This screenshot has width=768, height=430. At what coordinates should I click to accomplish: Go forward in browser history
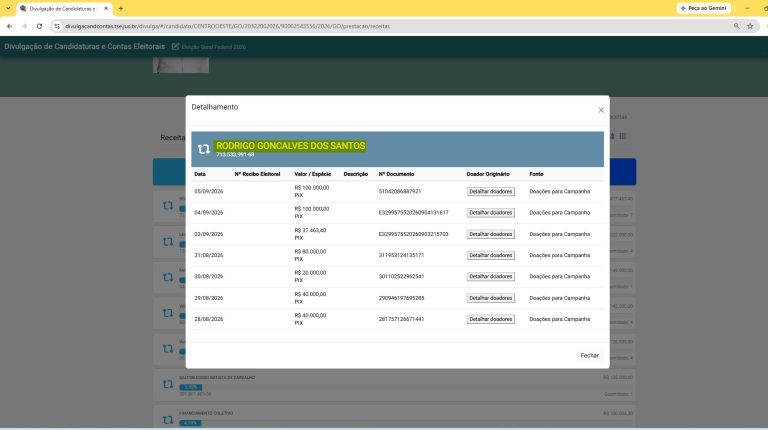(24, 26)
